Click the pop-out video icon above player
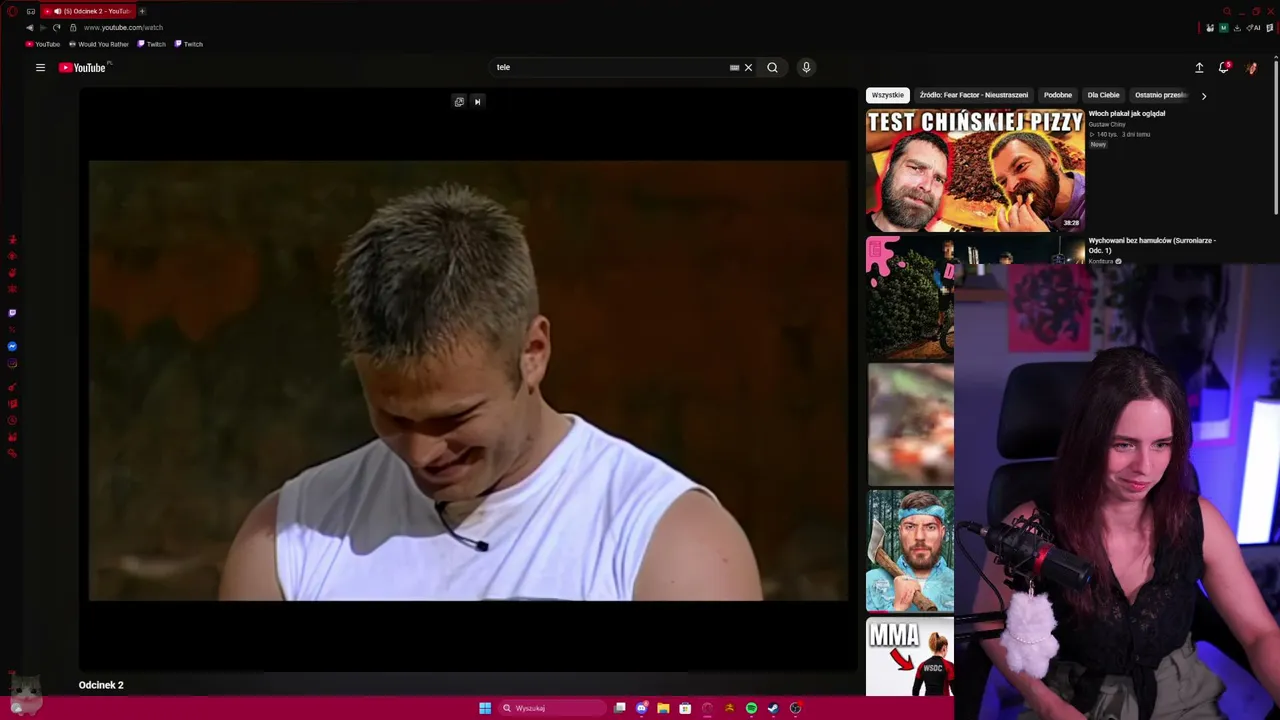The width and height of the screenshot is (1280, 720). (x=459, y=101)
